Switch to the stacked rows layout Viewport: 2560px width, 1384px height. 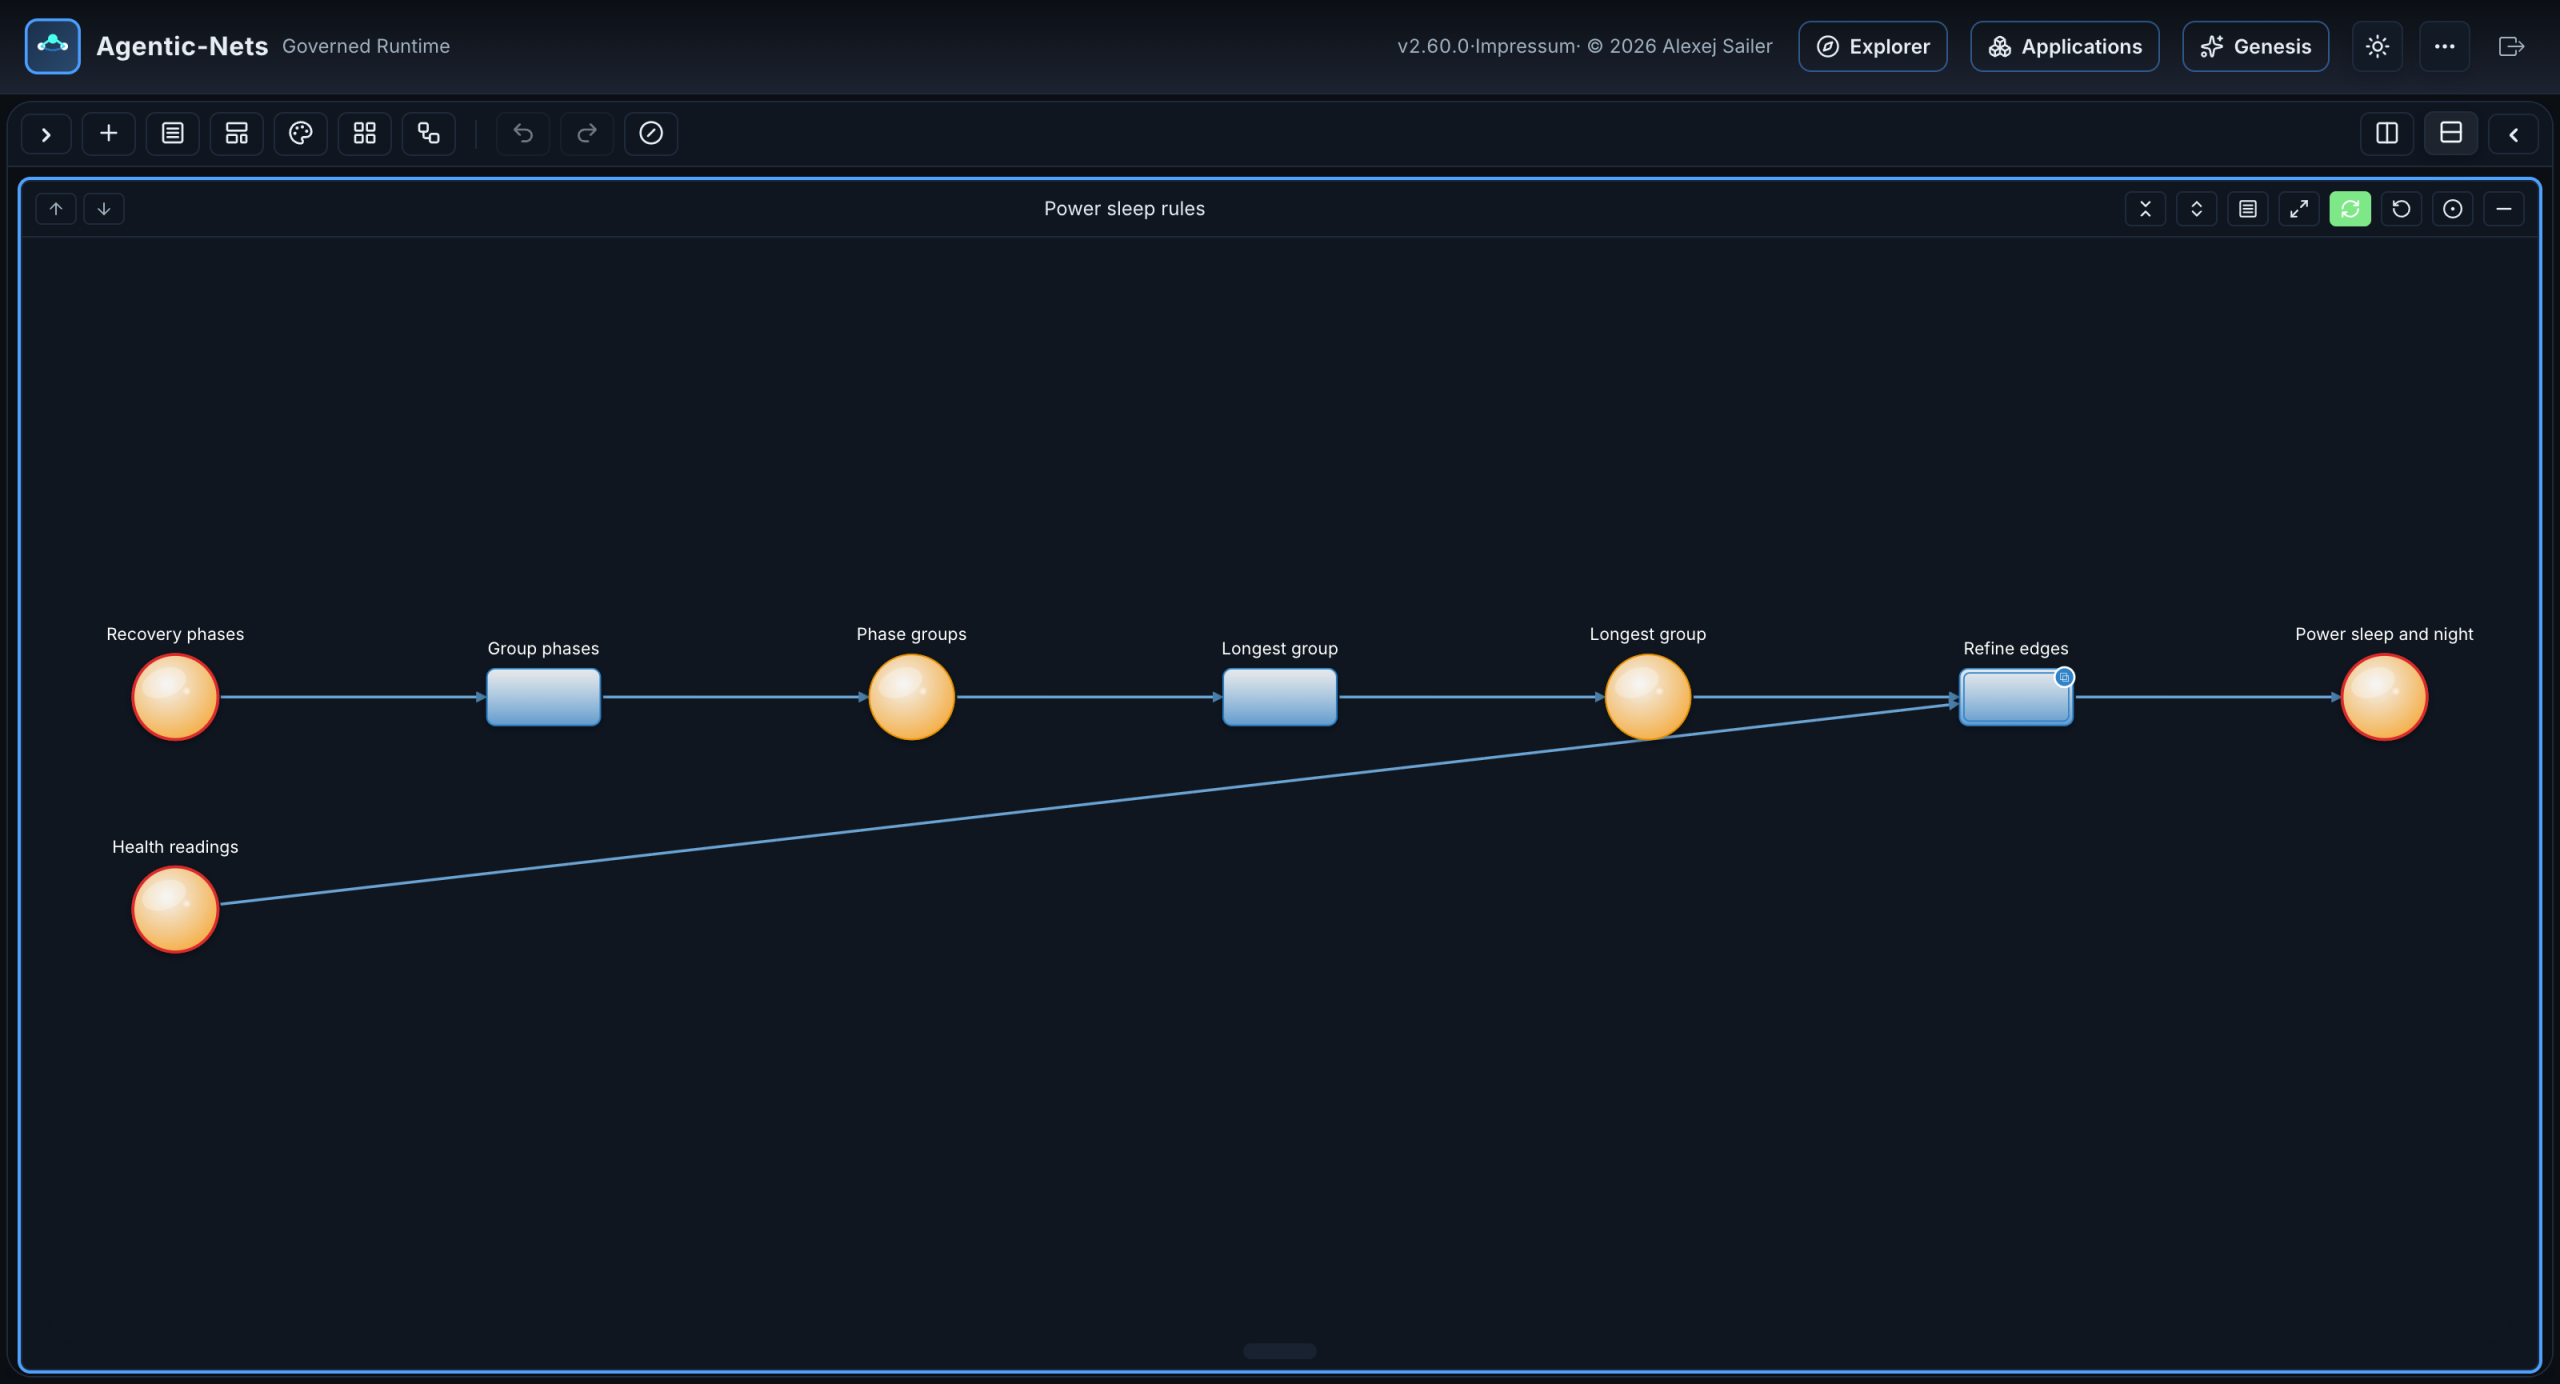pyautogui.click(x=2451, y=133)
